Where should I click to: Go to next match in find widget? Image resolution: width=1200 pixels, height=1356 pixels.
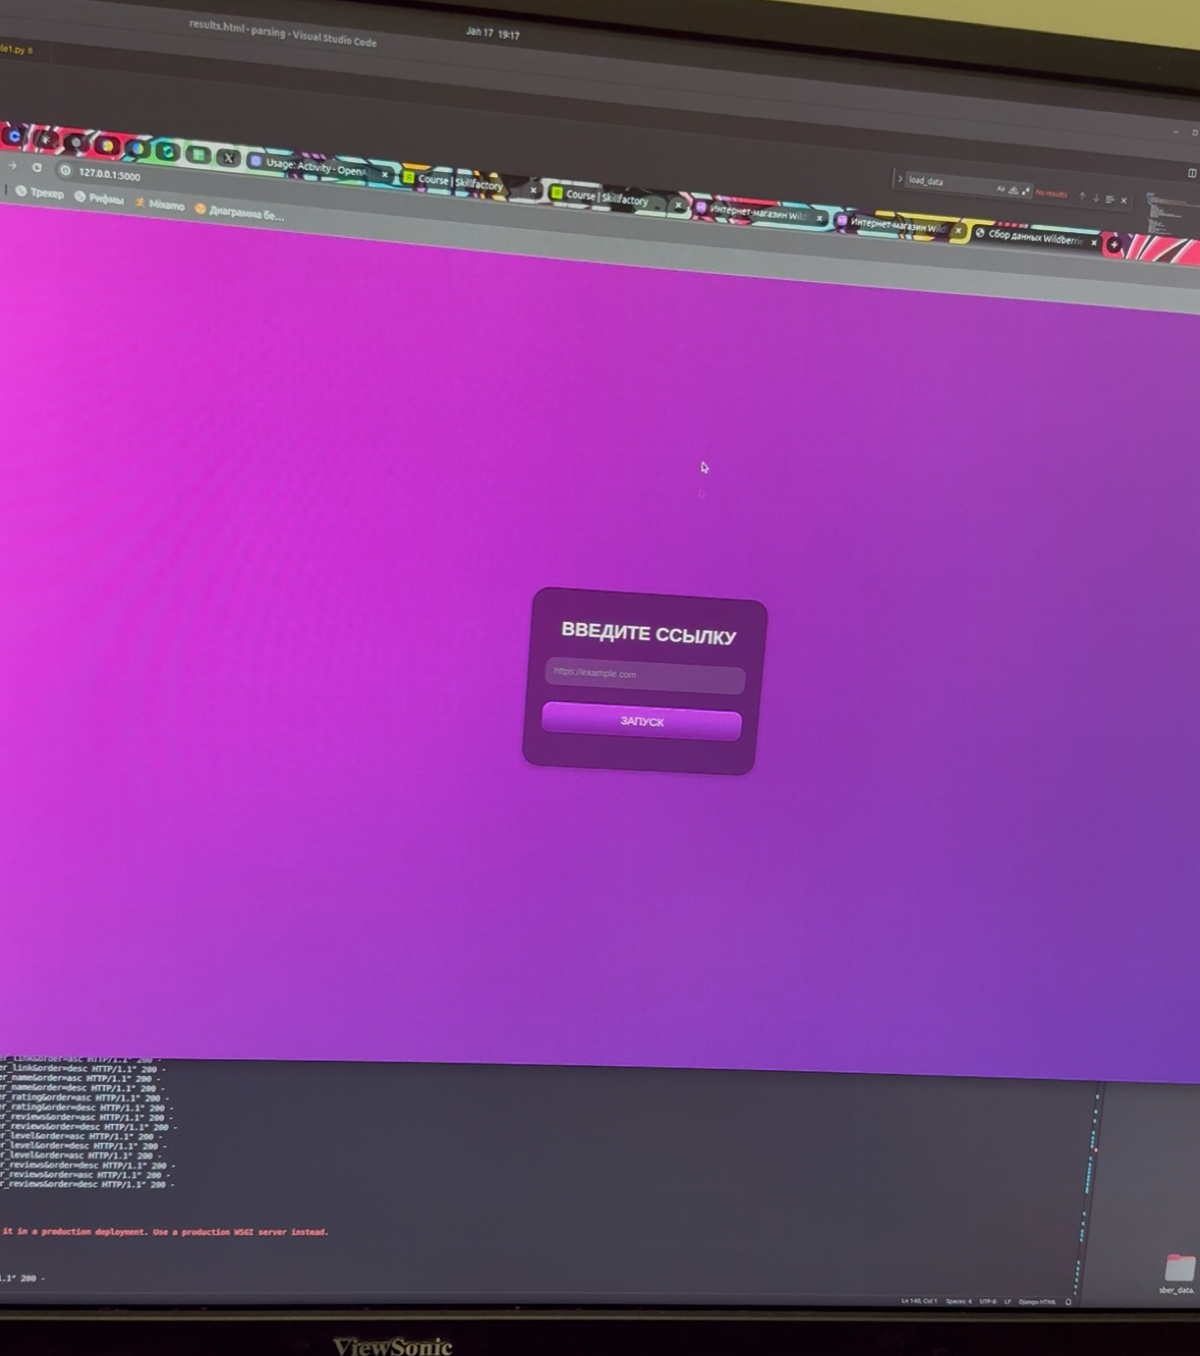coord(1096,198)
